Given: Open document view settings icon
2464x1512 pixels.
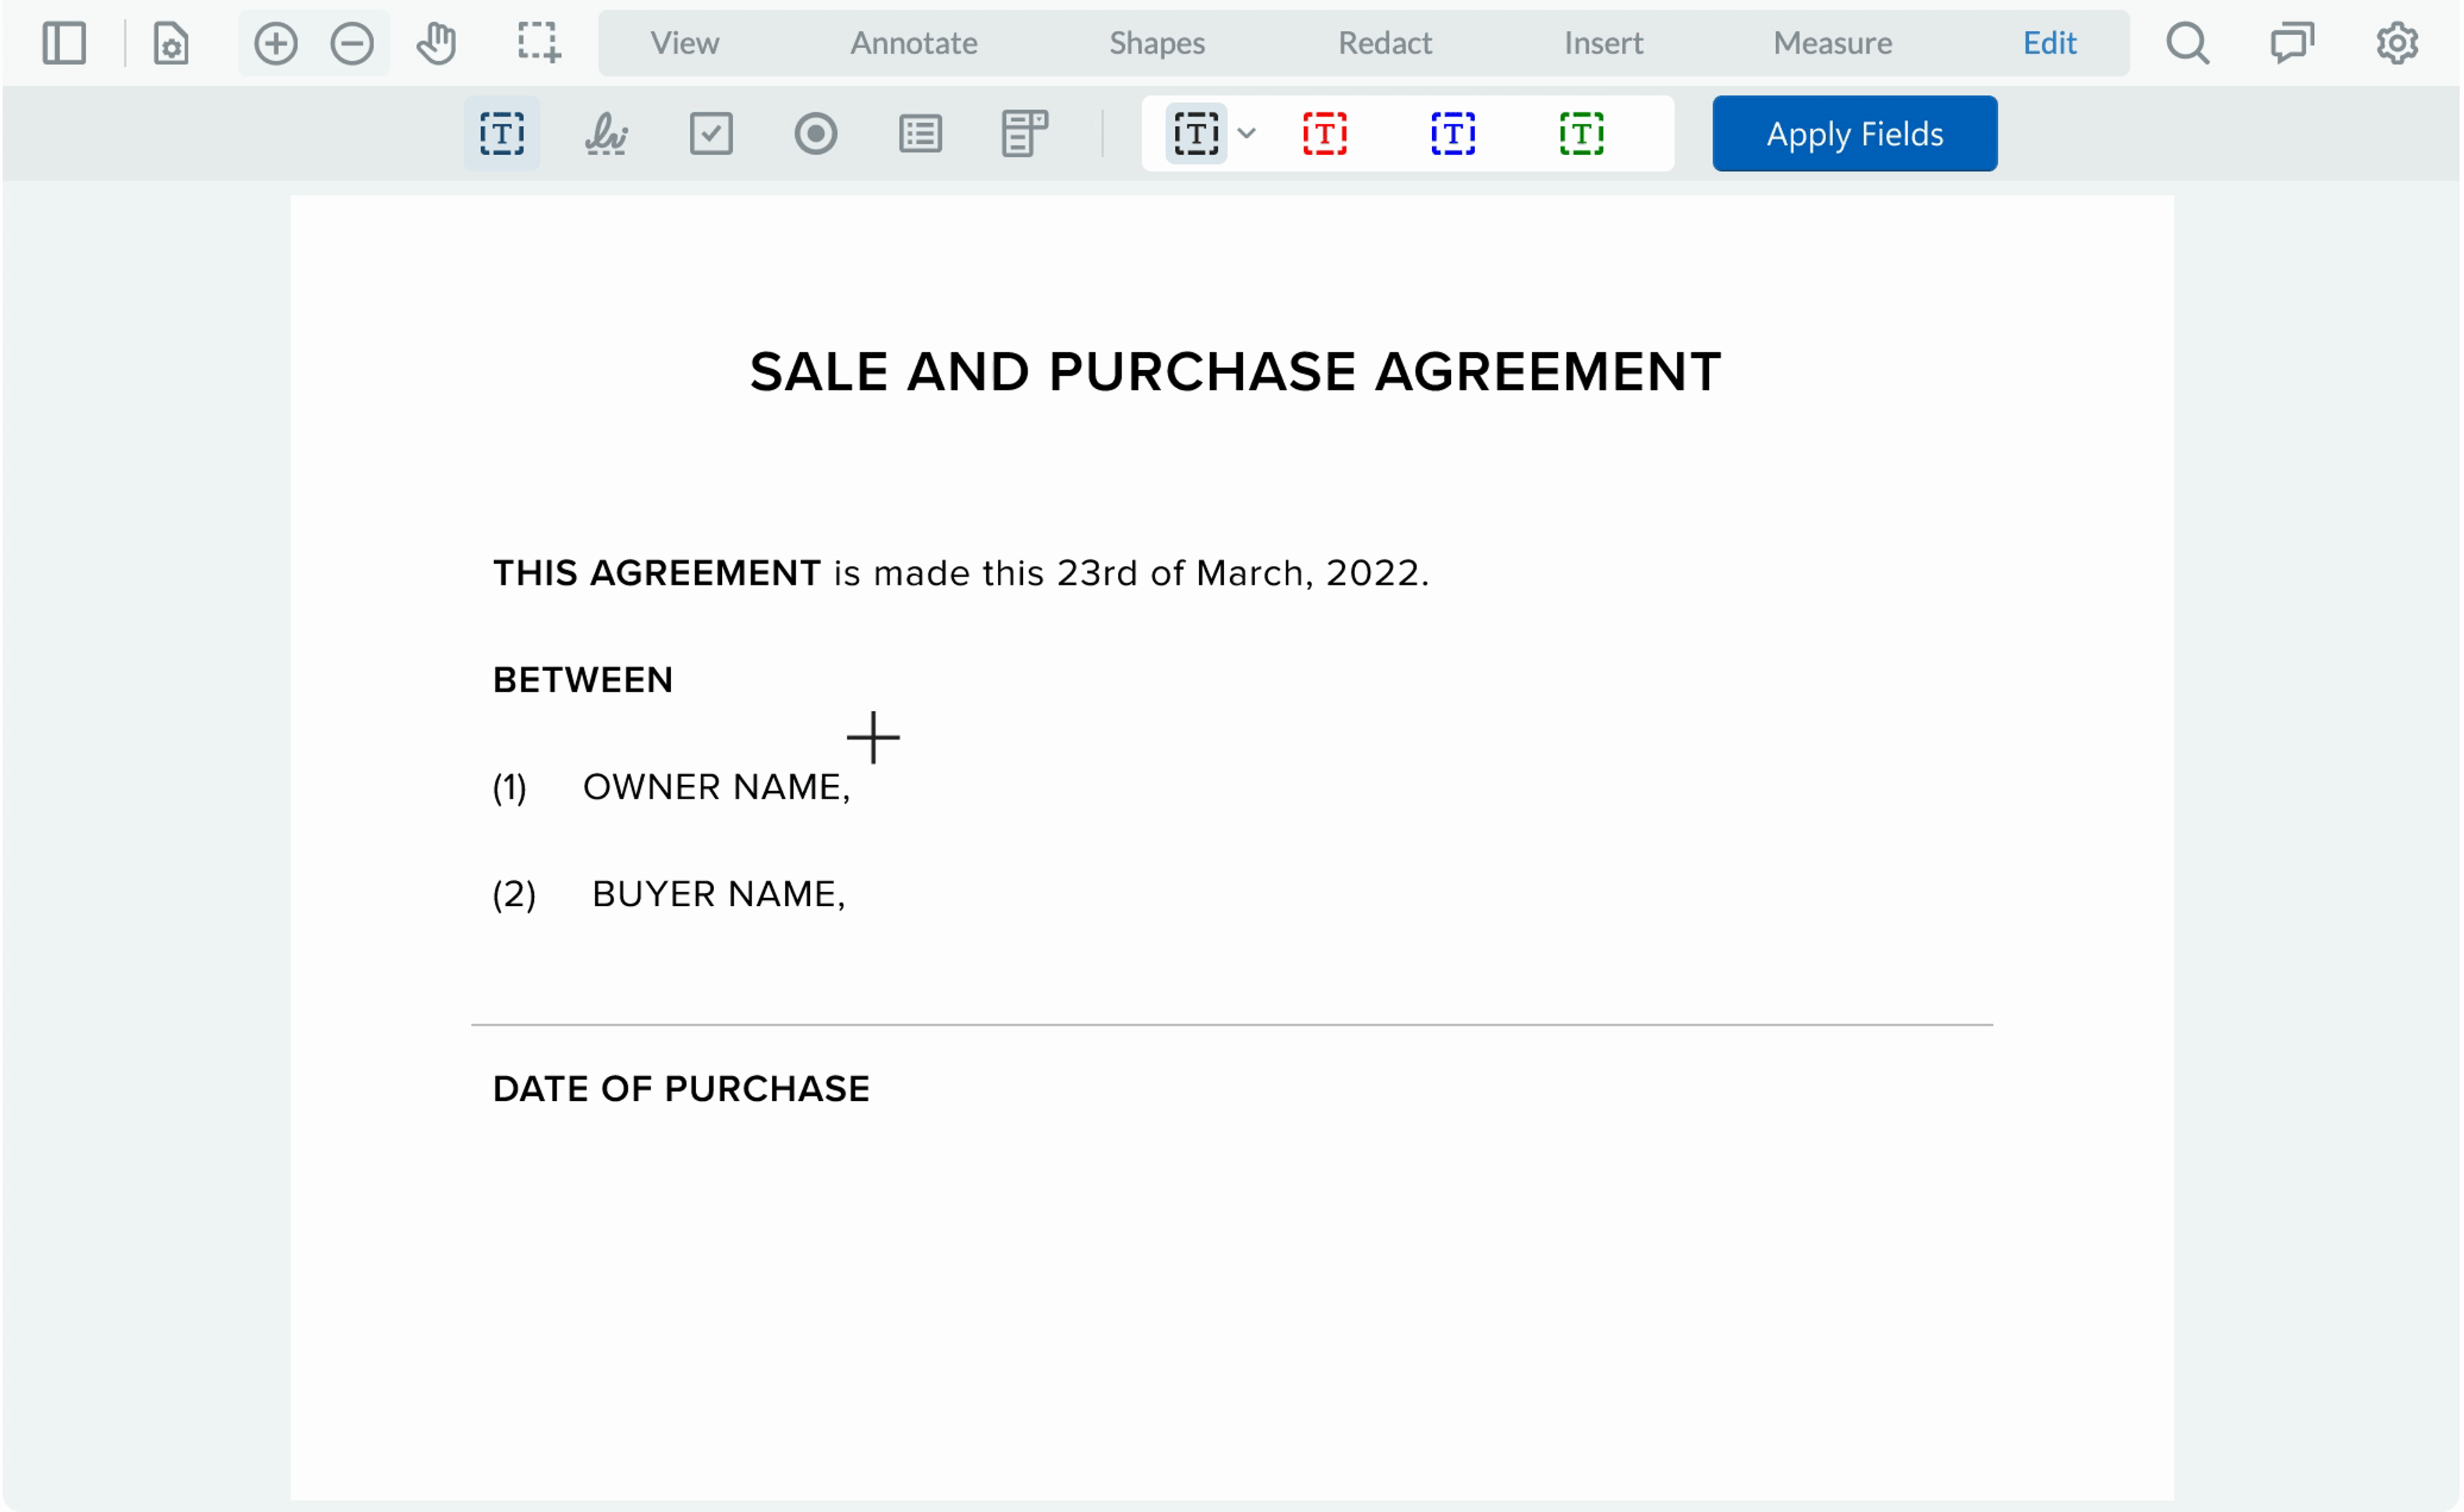Looking at the screenshot, I should point(171,43).
